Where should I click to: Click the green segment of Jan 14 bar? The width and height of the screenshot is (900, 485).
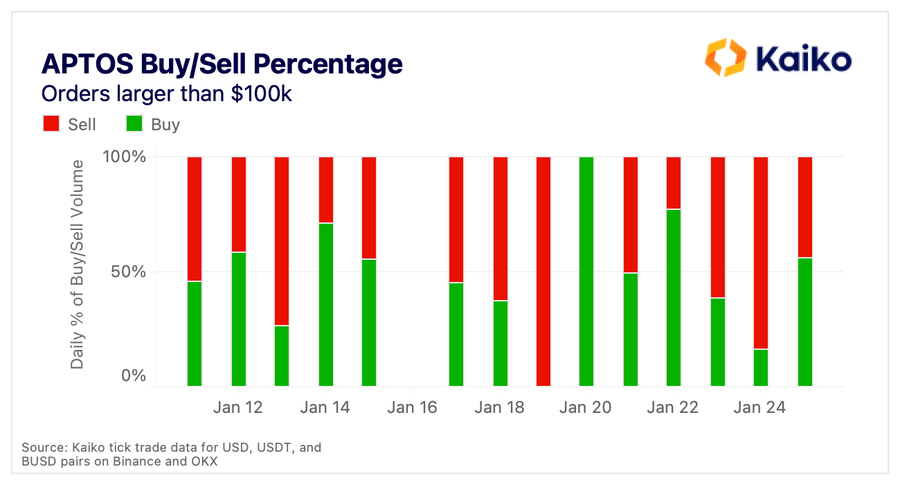[325, 304]
